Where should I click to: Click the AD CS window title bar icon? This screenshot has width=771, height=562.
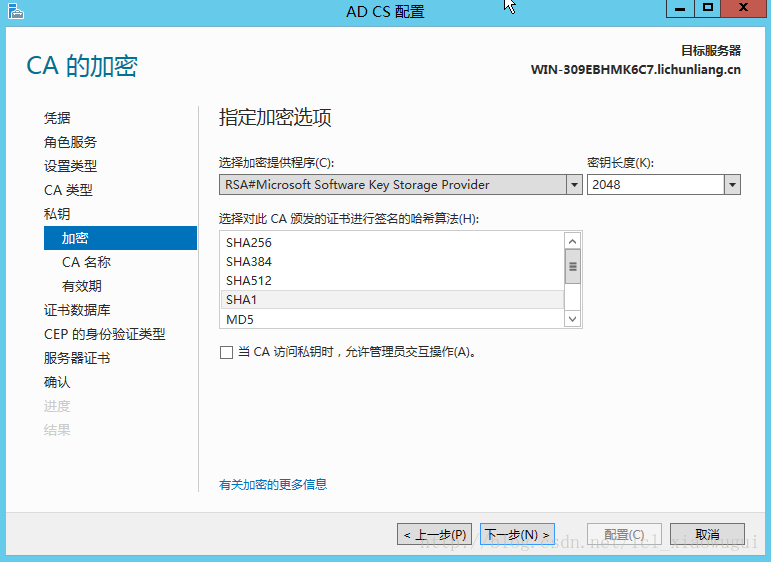click(16, 11)
